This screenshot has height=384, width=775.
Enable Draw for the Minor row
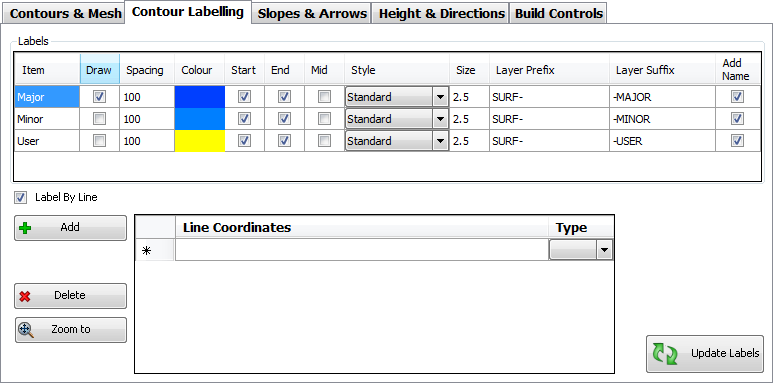tap(100, 119)
